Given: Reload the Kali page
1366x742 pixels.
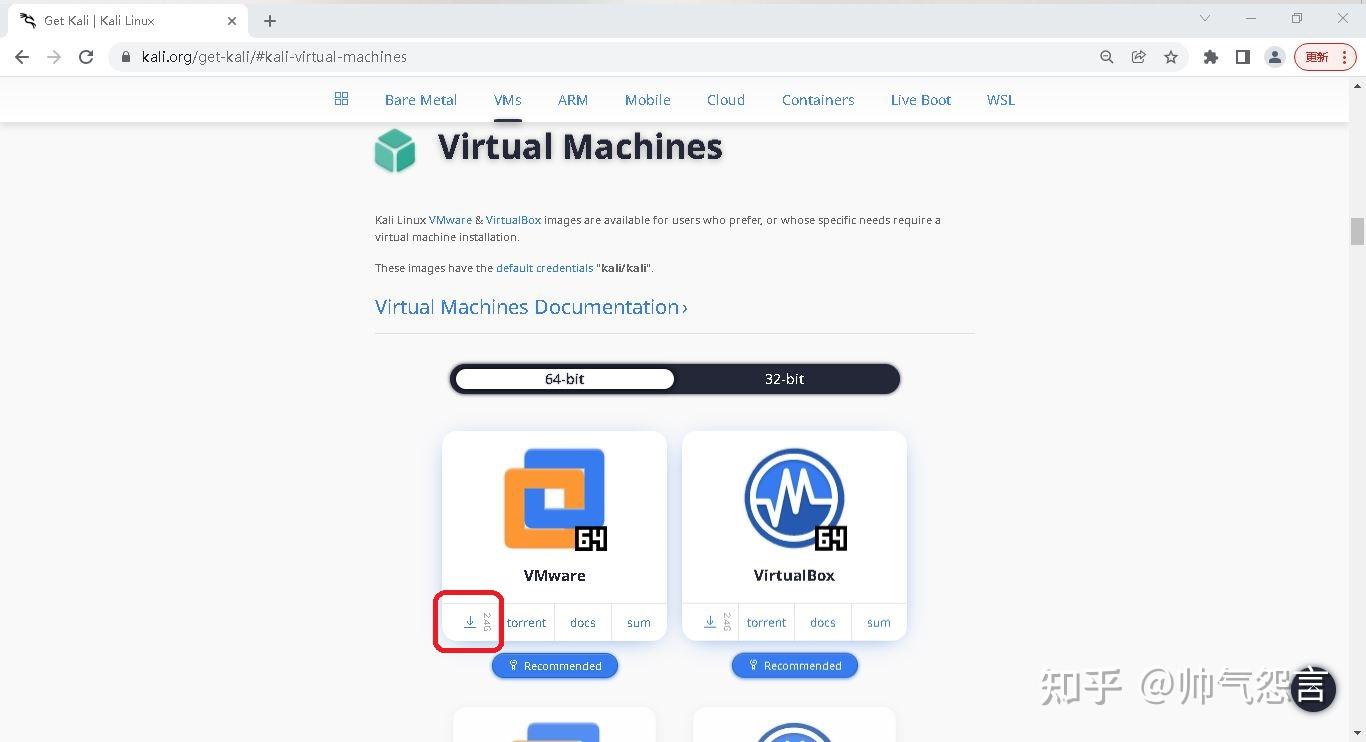Looking at the screenshot, I should tap(86, 57).
